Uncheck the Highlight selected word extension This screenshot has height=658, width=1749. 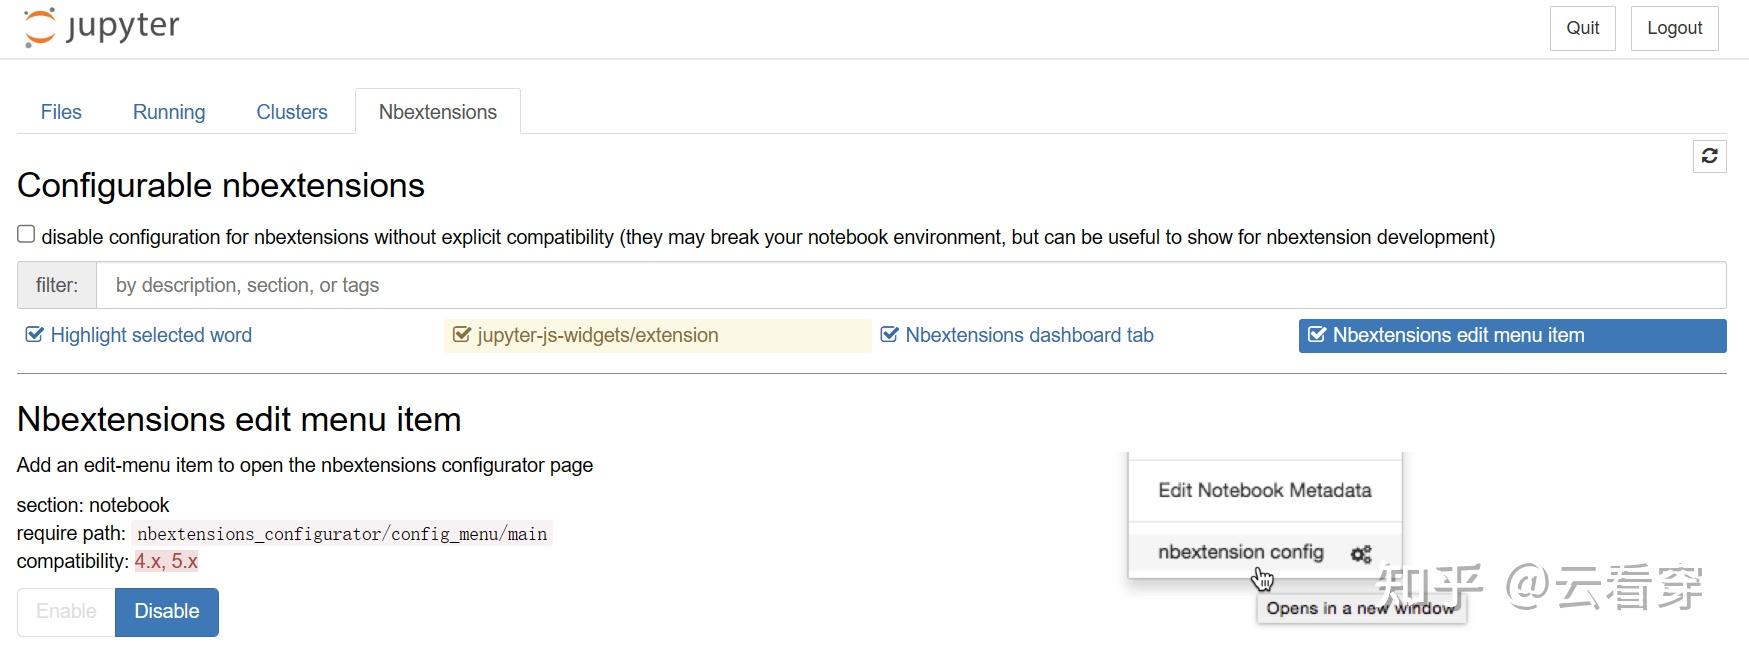(x=33, y=334)
